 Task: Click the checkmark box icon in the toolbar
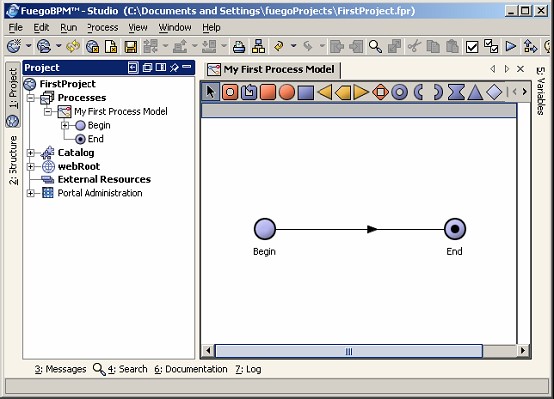pos(472,46)
